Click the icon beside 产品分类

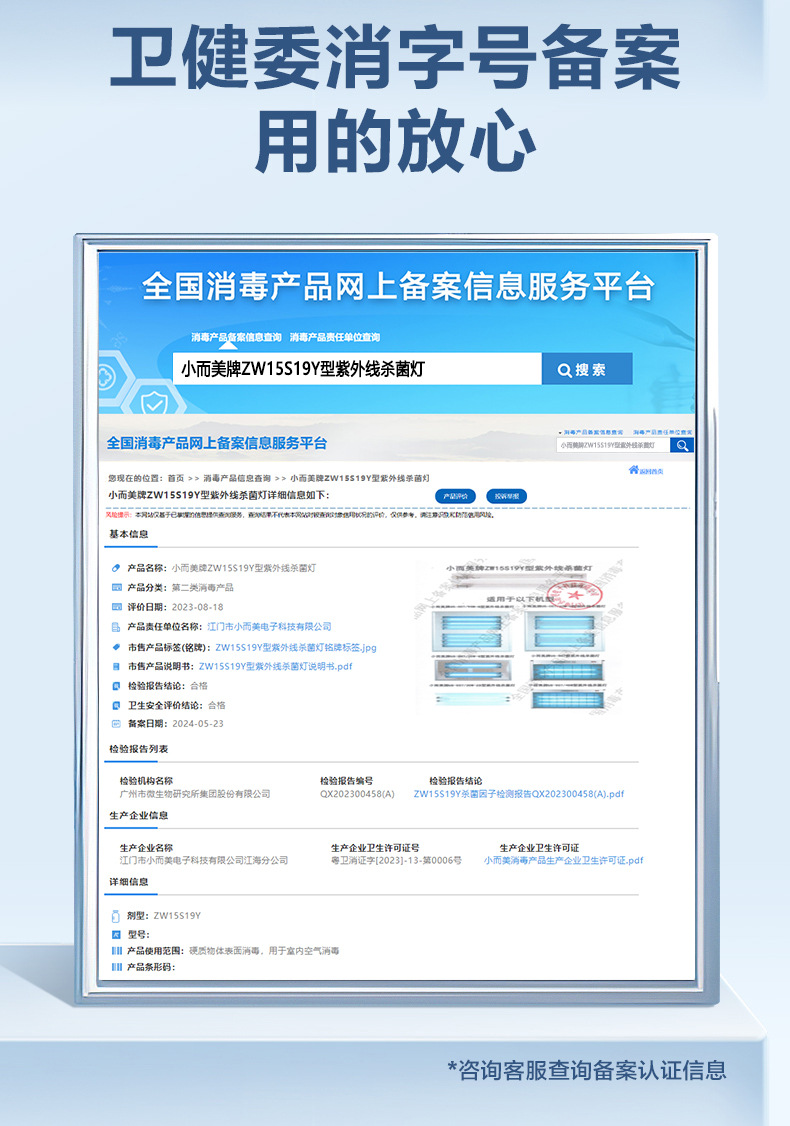116,587
